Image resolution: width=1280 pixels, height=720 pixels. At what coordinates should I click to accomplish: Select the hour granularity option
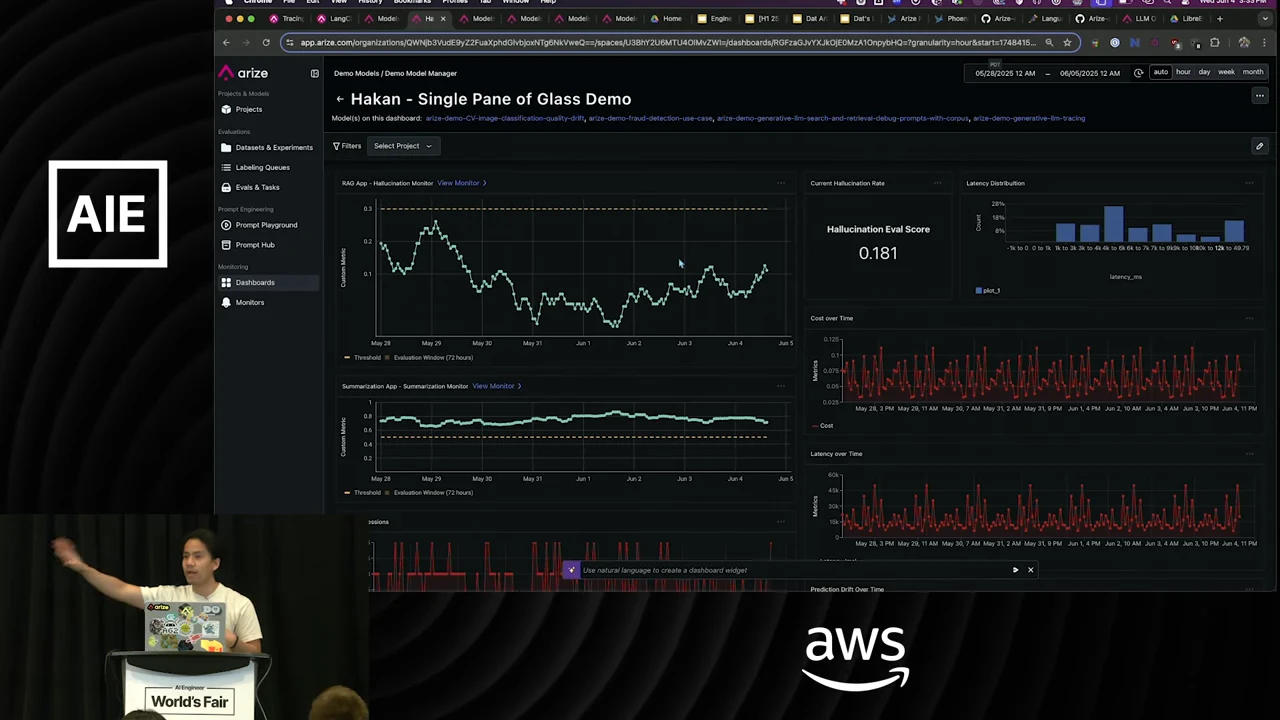(1183, 72)
